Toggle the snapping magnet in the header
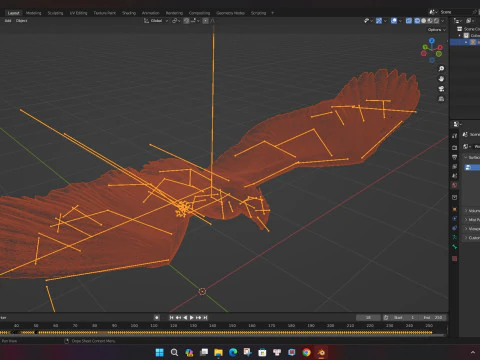480x360 pixels. point(186,21)
